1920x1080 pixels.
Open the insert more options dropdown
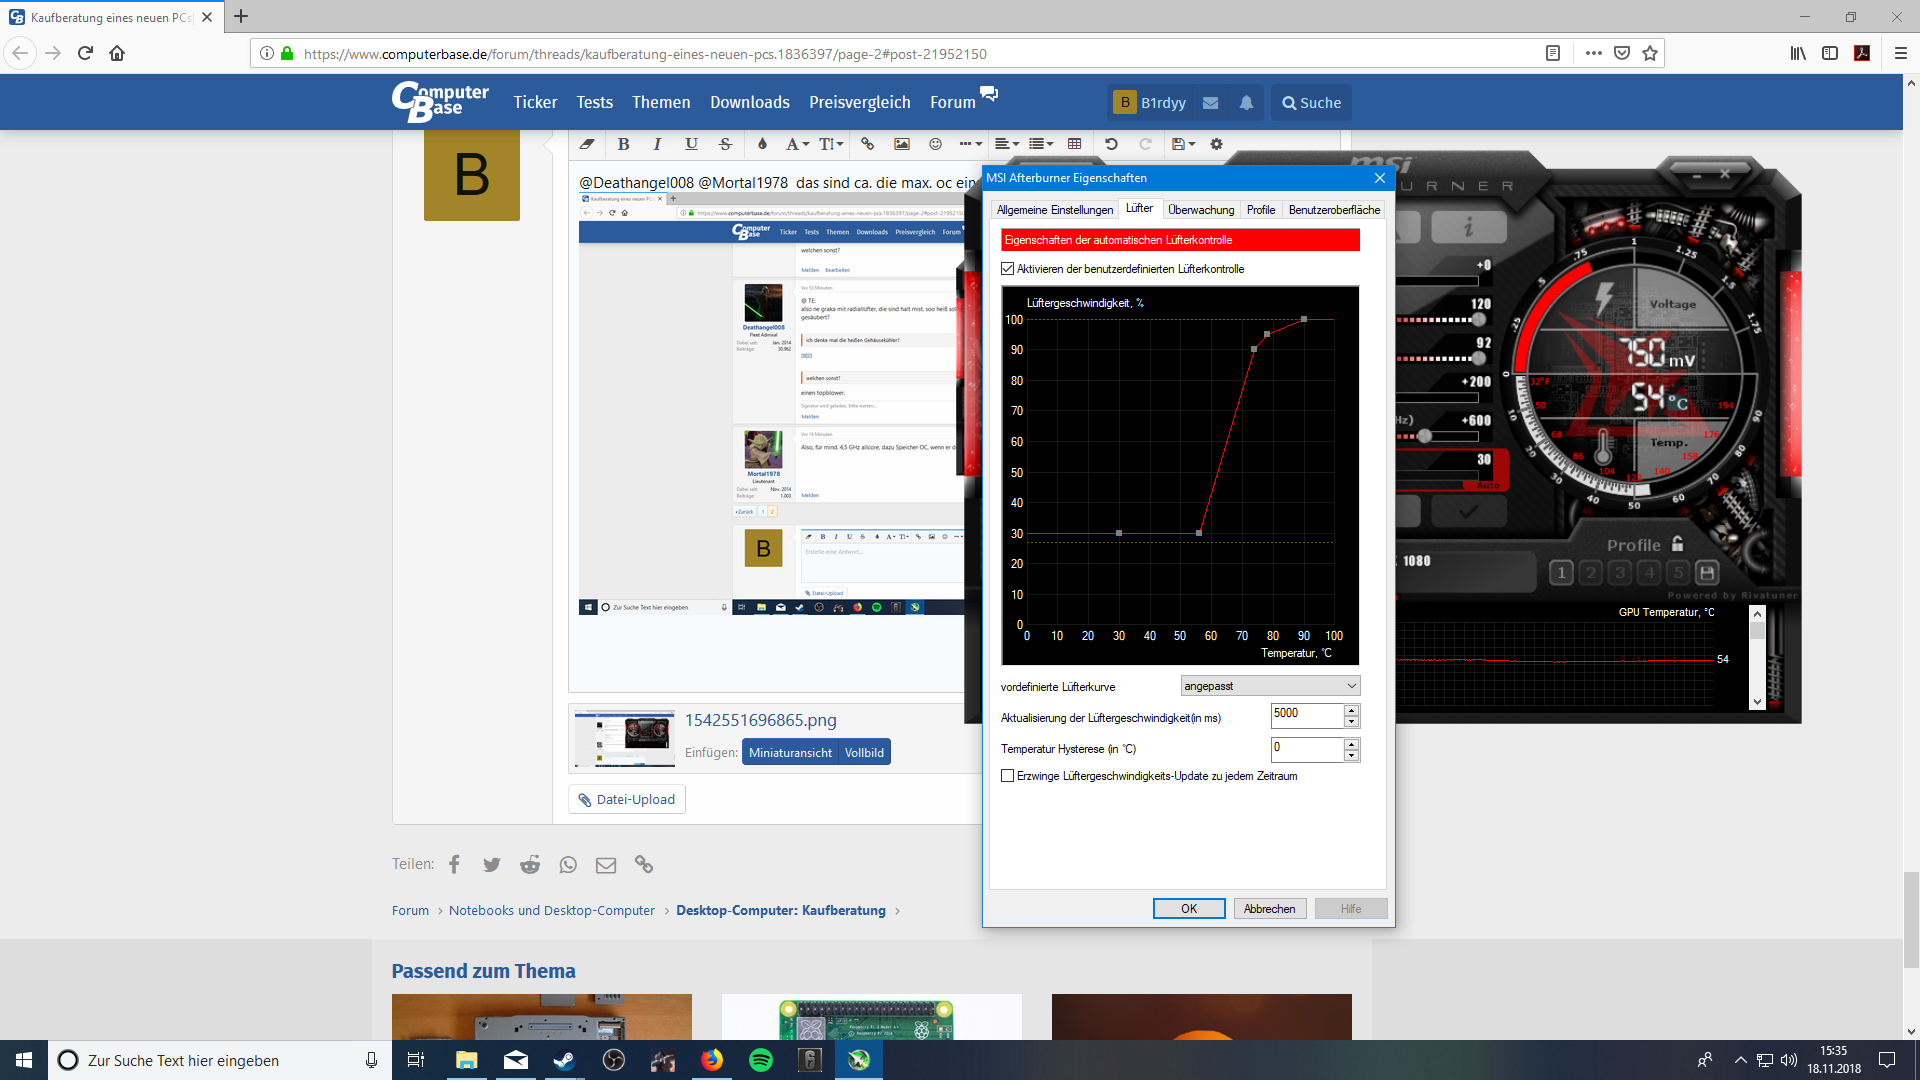[970, 144]
